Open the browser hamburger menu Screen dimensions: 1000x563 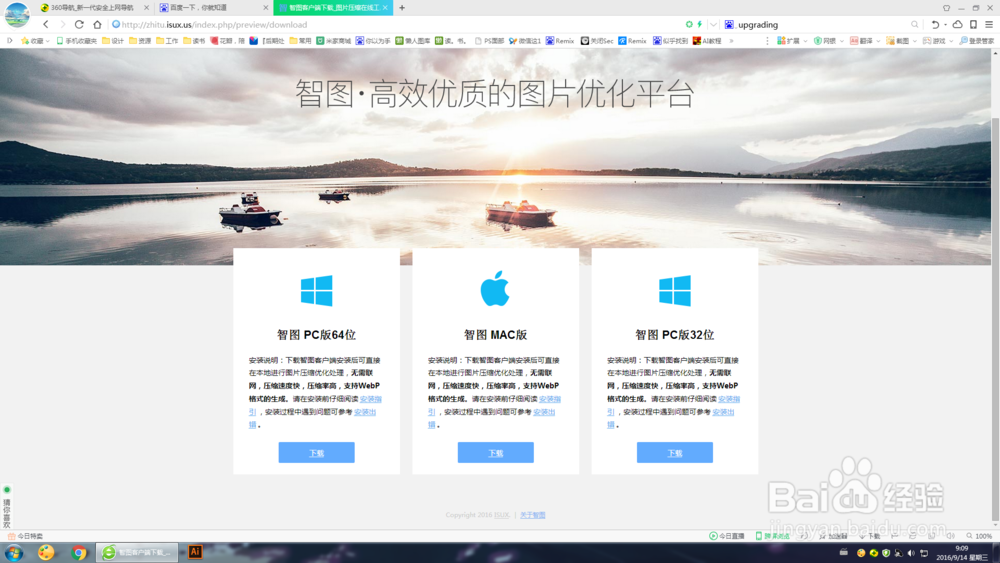click(x=989, y=24)
